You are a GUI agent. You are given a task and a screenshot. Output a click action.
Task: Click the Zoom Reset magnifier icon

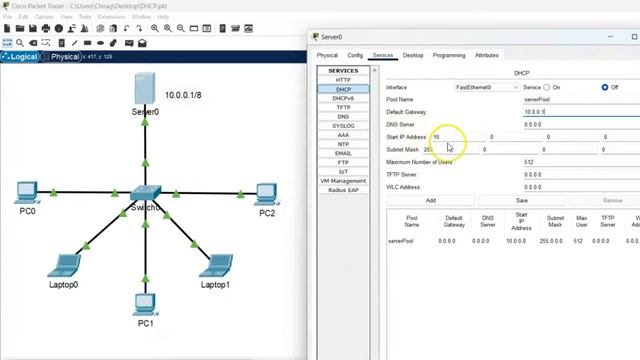pos(168,29)
